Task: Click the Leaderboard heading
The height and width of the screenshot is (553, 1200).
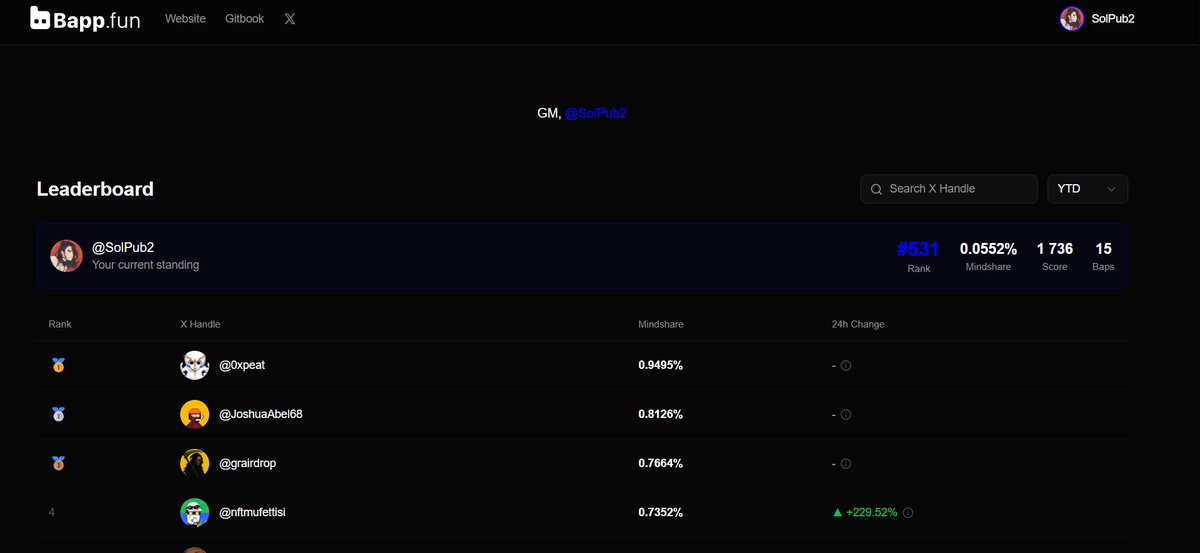Action: point(95,189)
